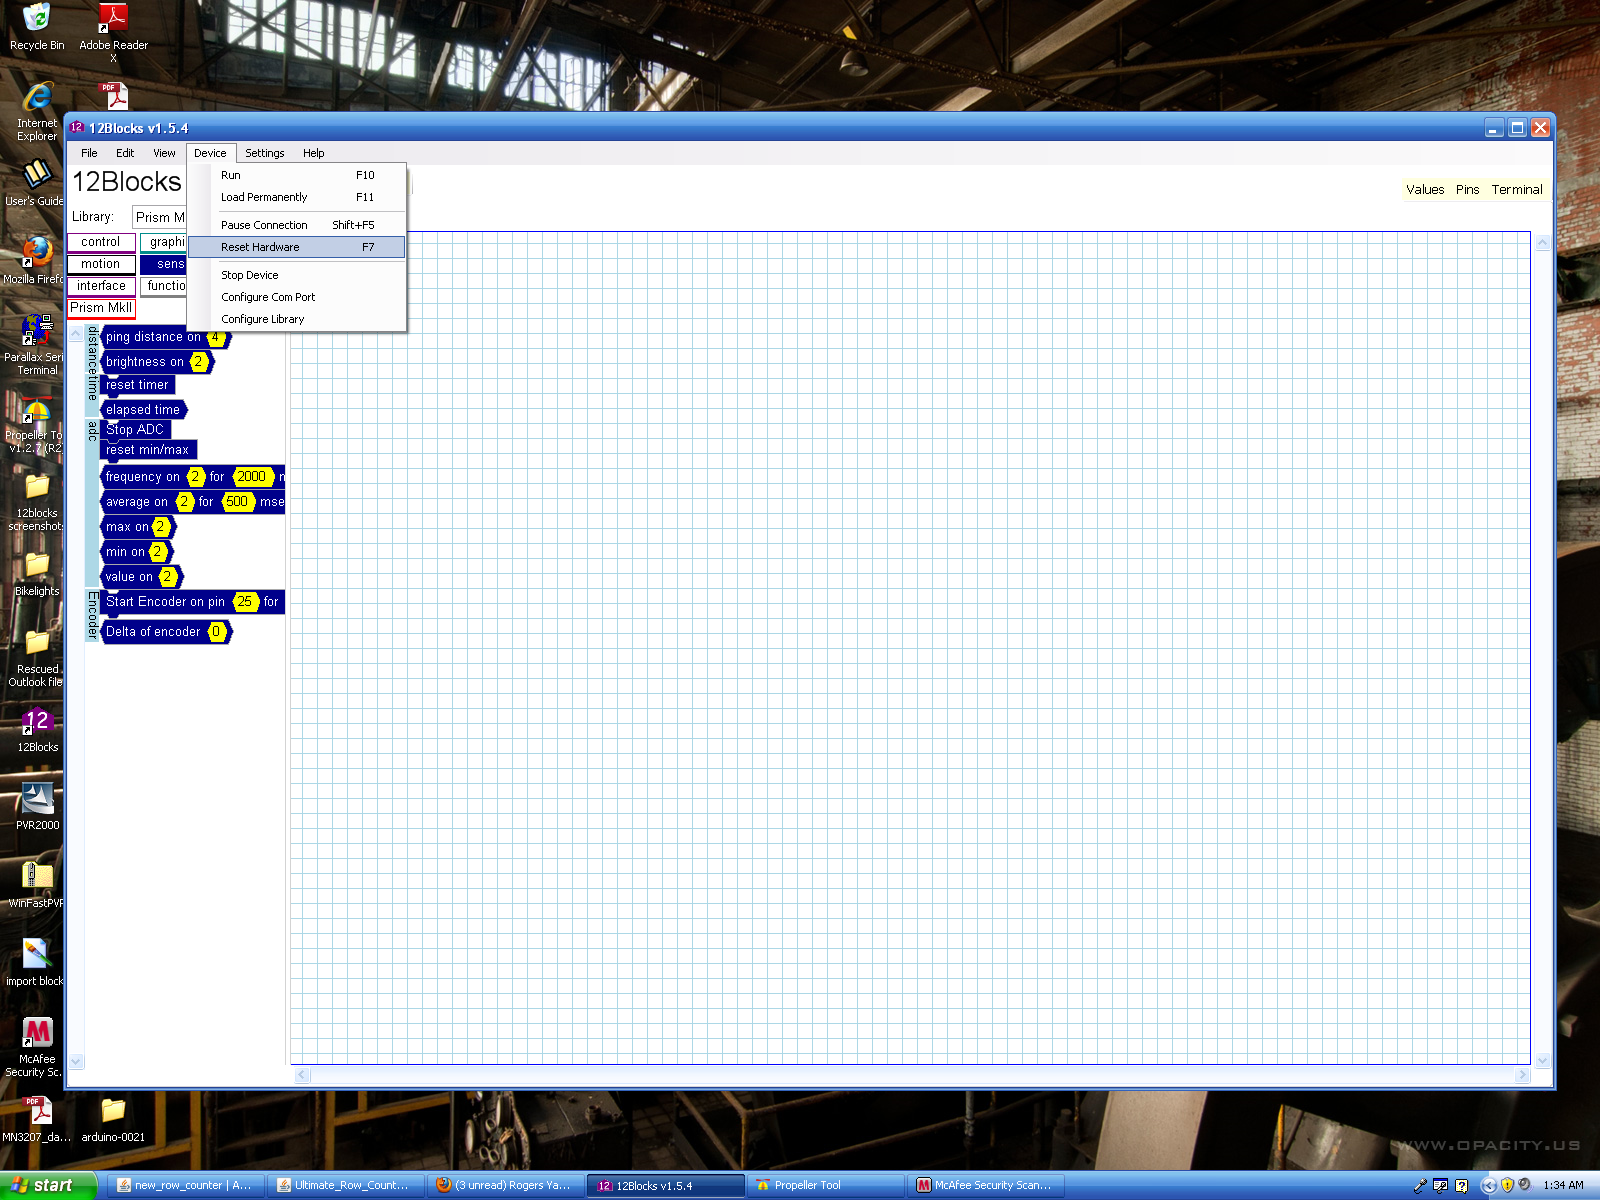Image resolution: width=1600 pixels, height=1200 pixels.
Task: Launch Internet Explorer desktop icon
Action: [x=37, y=111]
